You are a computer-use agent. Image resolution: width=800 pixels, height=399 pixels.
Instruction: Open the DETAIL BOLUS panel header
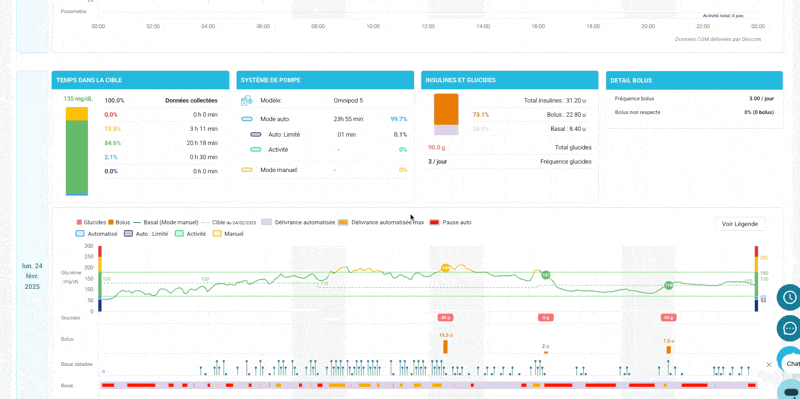coord(694,80)
